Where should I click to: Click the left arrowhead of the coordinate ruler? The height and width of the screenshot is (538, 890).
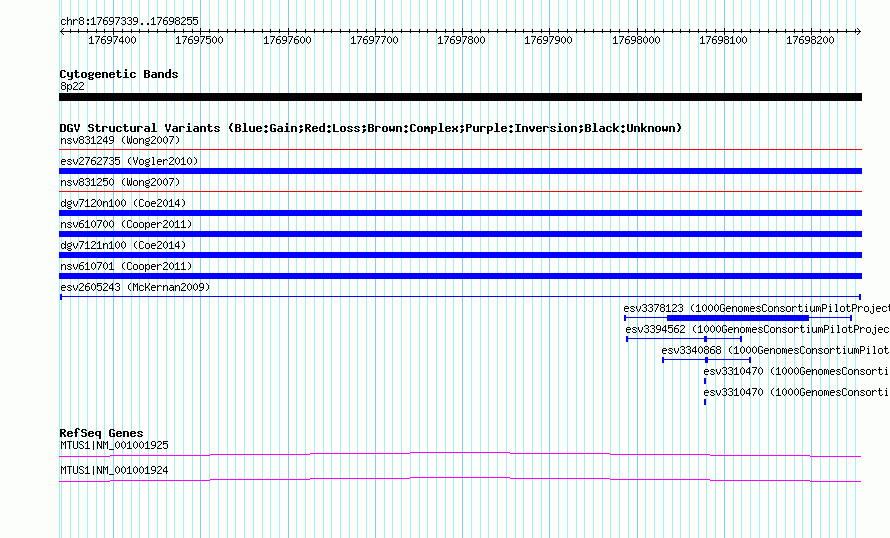(62, 32)
